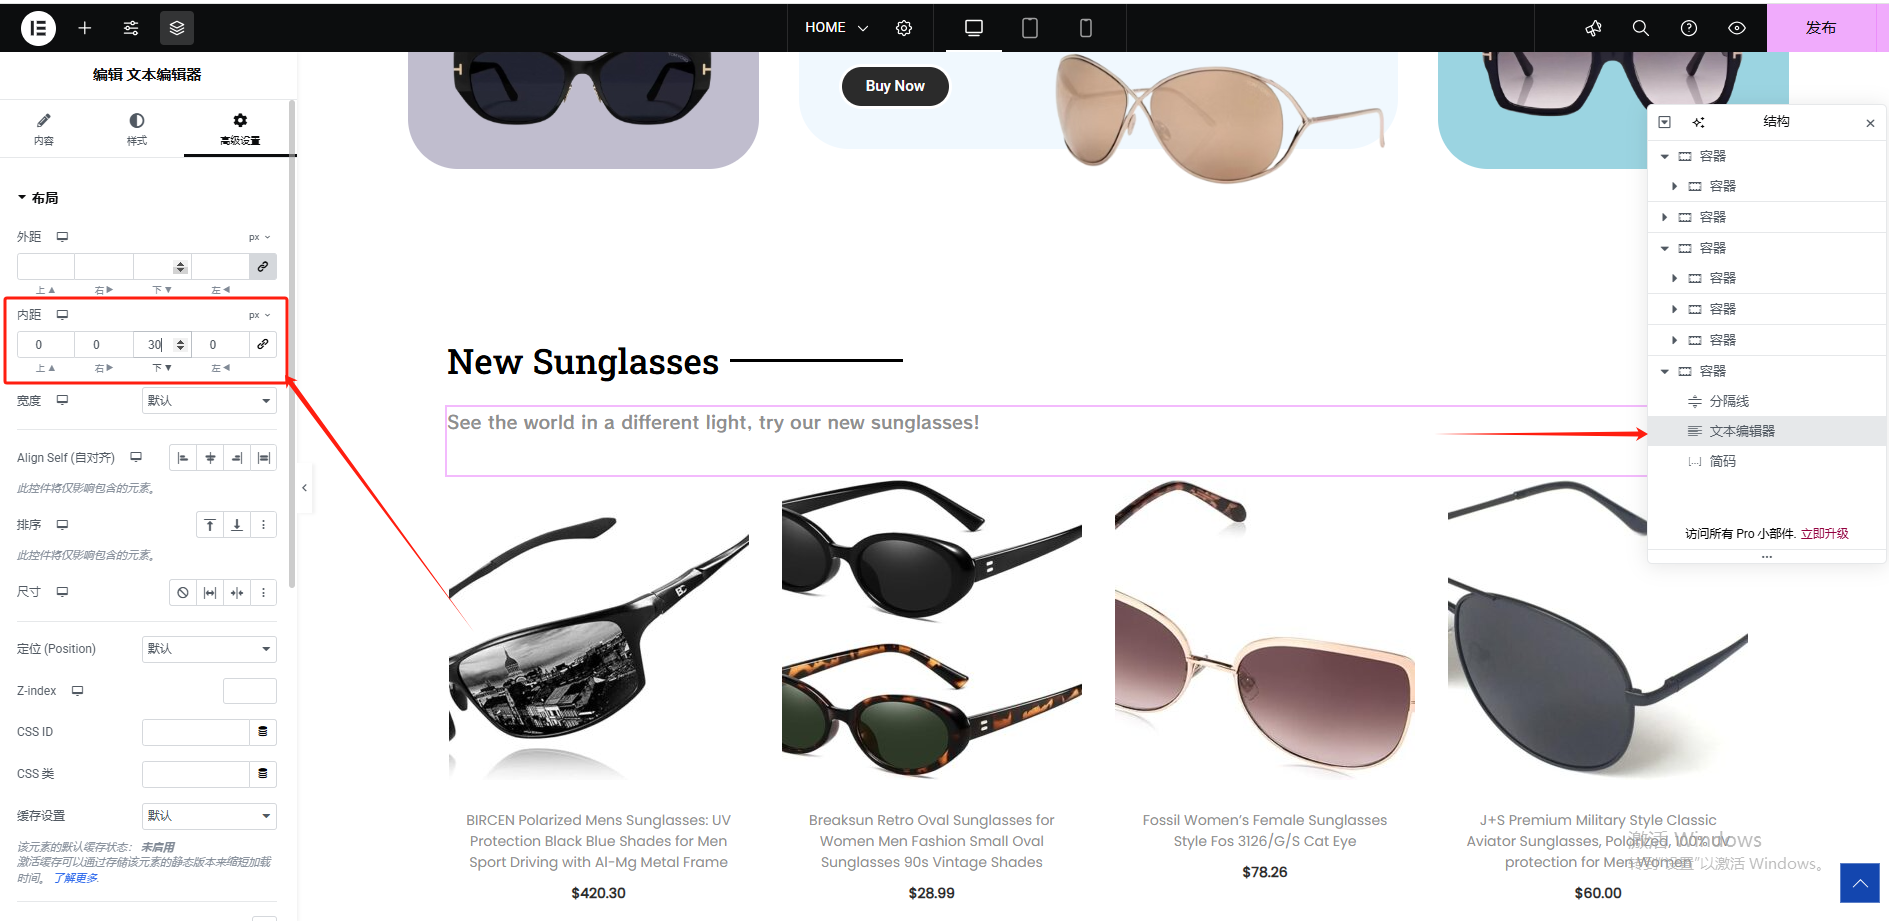Click the 发布 publish button
This screenshot has width=1889, height=921.
tap(1821, 28)
